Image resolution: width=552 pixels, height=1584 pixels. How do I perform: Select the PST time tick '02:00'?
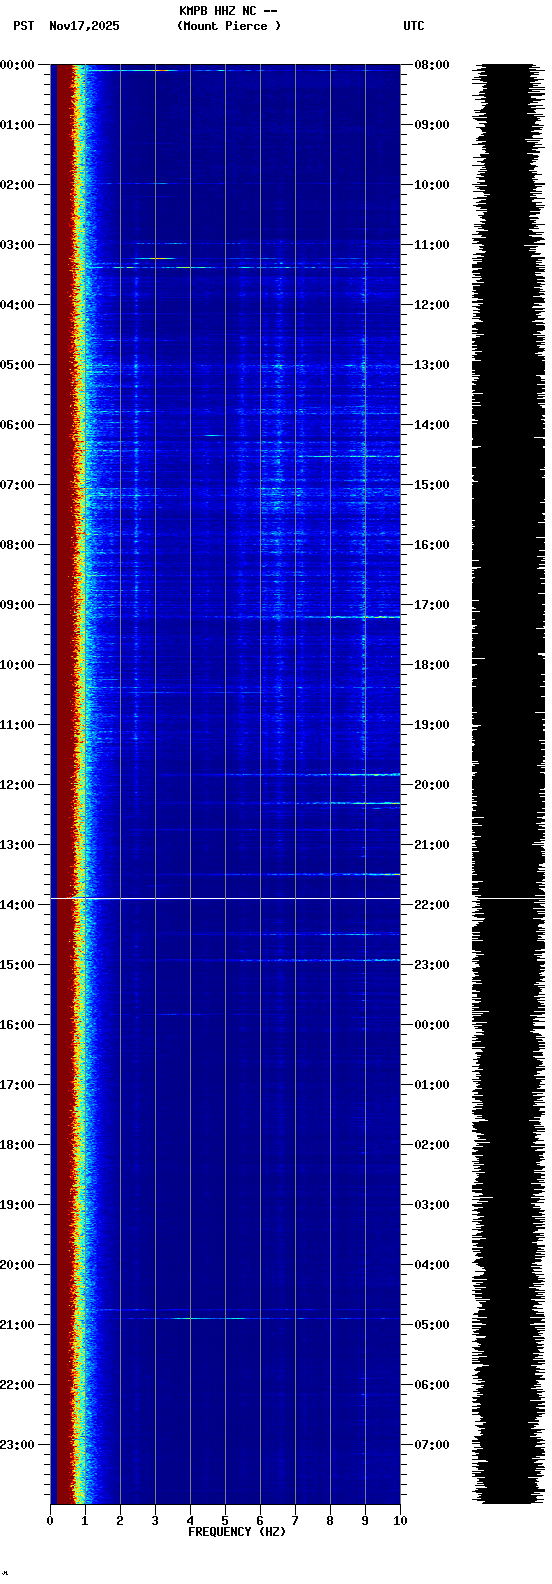pos(17,185)
